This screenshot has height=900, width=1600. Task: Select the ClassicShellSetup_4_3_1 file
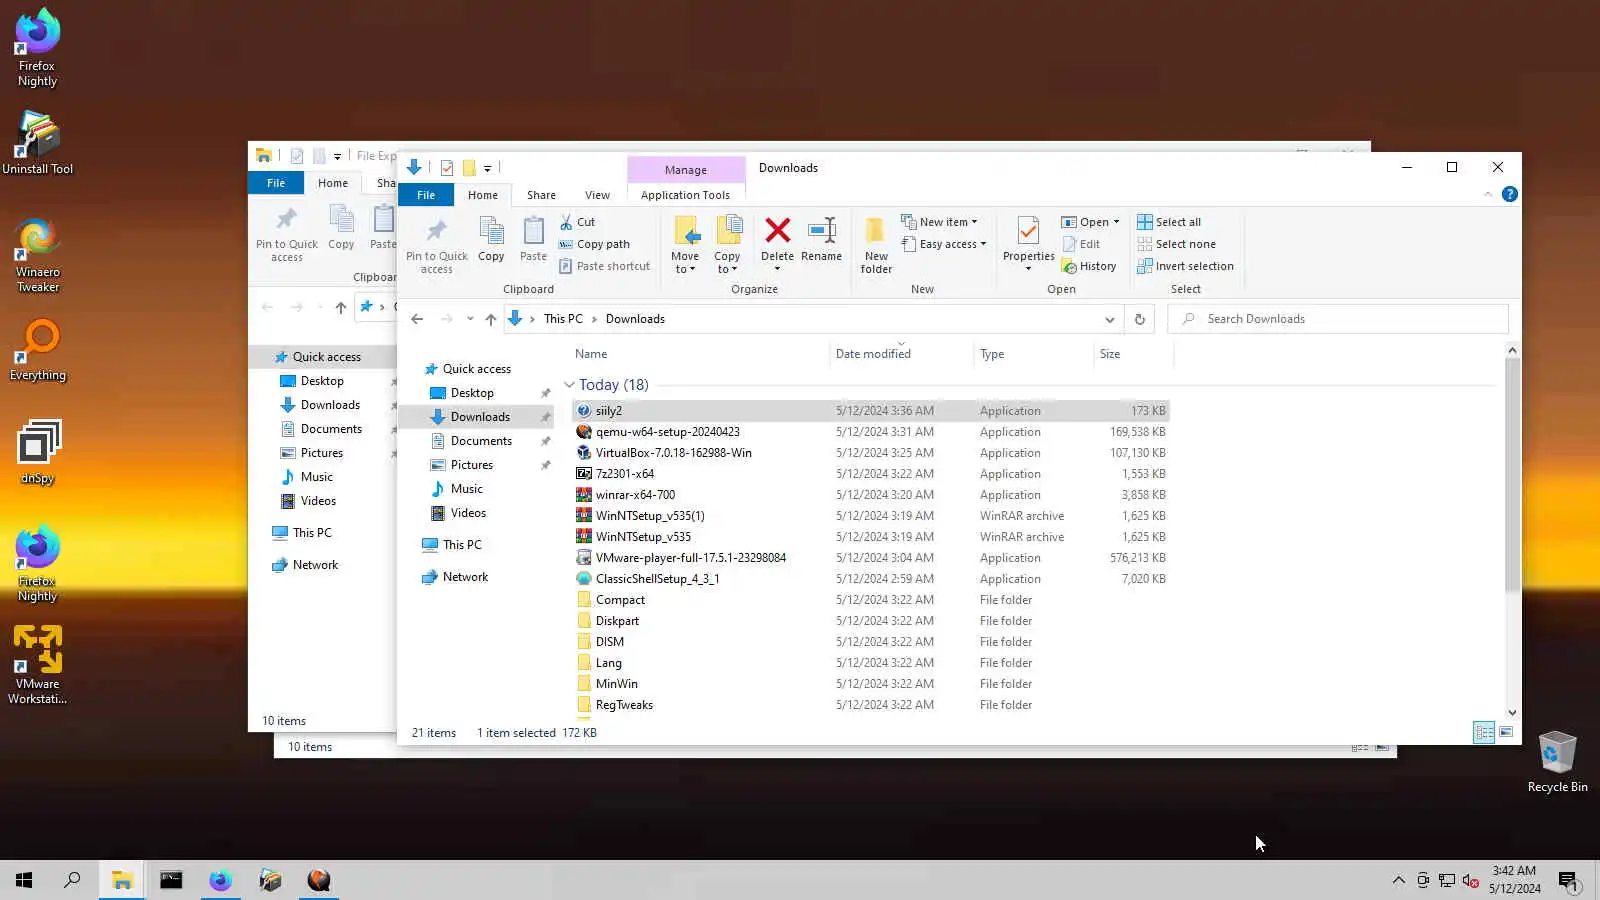click(x=657, y=579)
